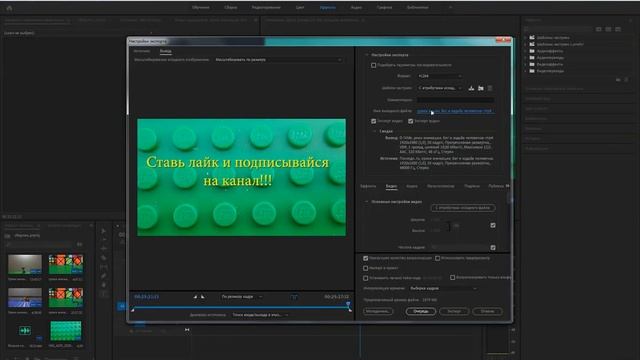Screen dimensions: 640x360
Task: Click the delete preset trash icon
Action: (x=490, y=88)
